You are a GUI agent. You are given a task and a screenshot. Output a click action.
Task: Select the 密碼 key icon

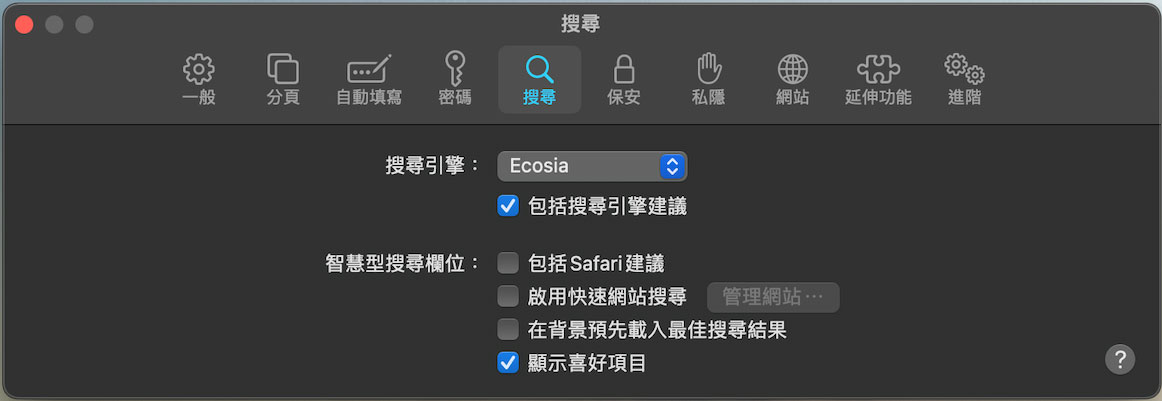(x=454, y=69)
